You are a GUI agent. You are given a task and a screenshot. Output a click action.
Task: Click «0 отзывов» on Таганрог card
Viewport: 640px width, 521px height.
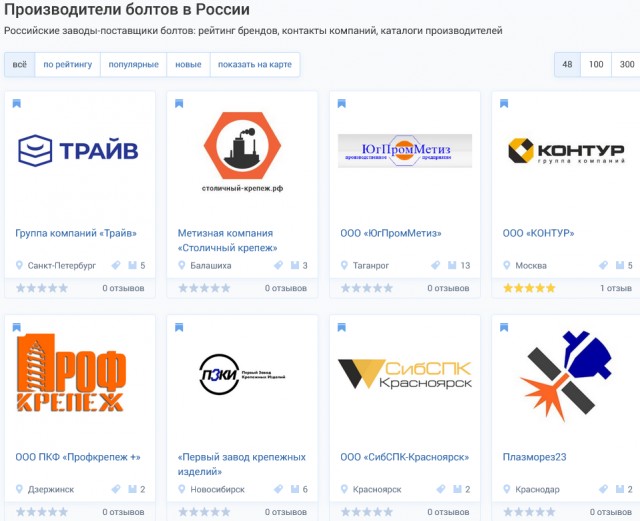coord(448,288)
